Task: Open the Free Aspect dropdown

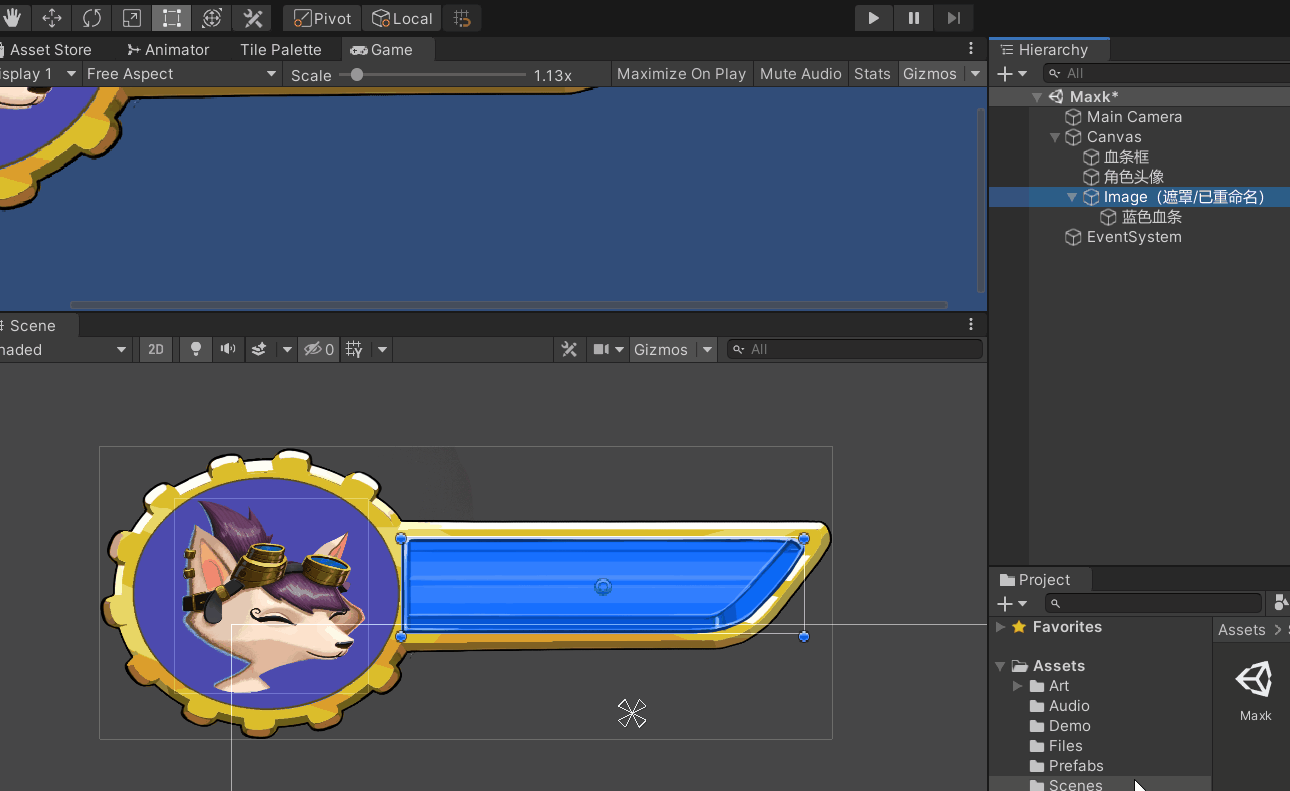Action: [x=180, y=73]
